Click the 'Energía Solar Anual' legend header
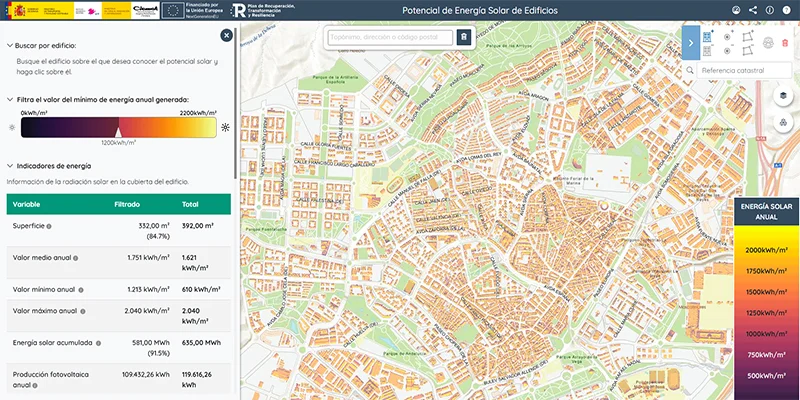The width and height of the screenshot is (800, 400). (766, 212)
